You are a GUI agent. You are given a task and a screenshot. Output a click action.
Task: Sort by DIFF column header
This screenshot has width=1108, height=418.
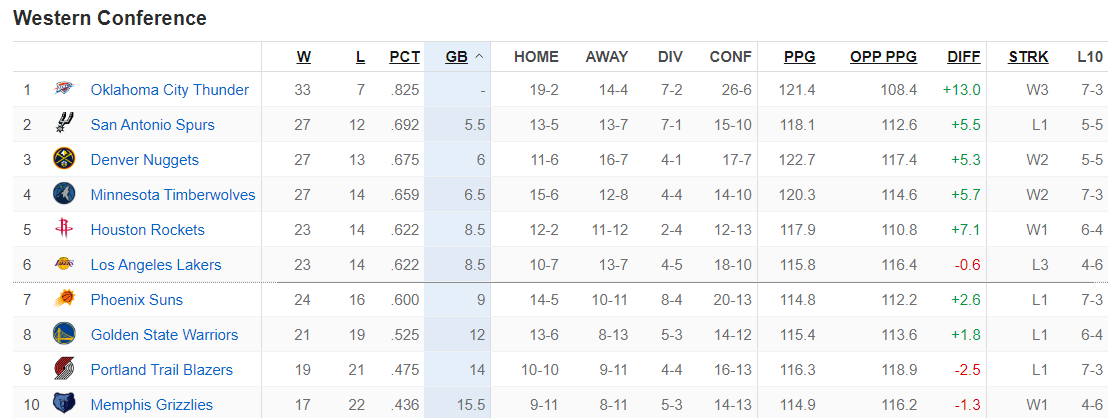(963, 57)
